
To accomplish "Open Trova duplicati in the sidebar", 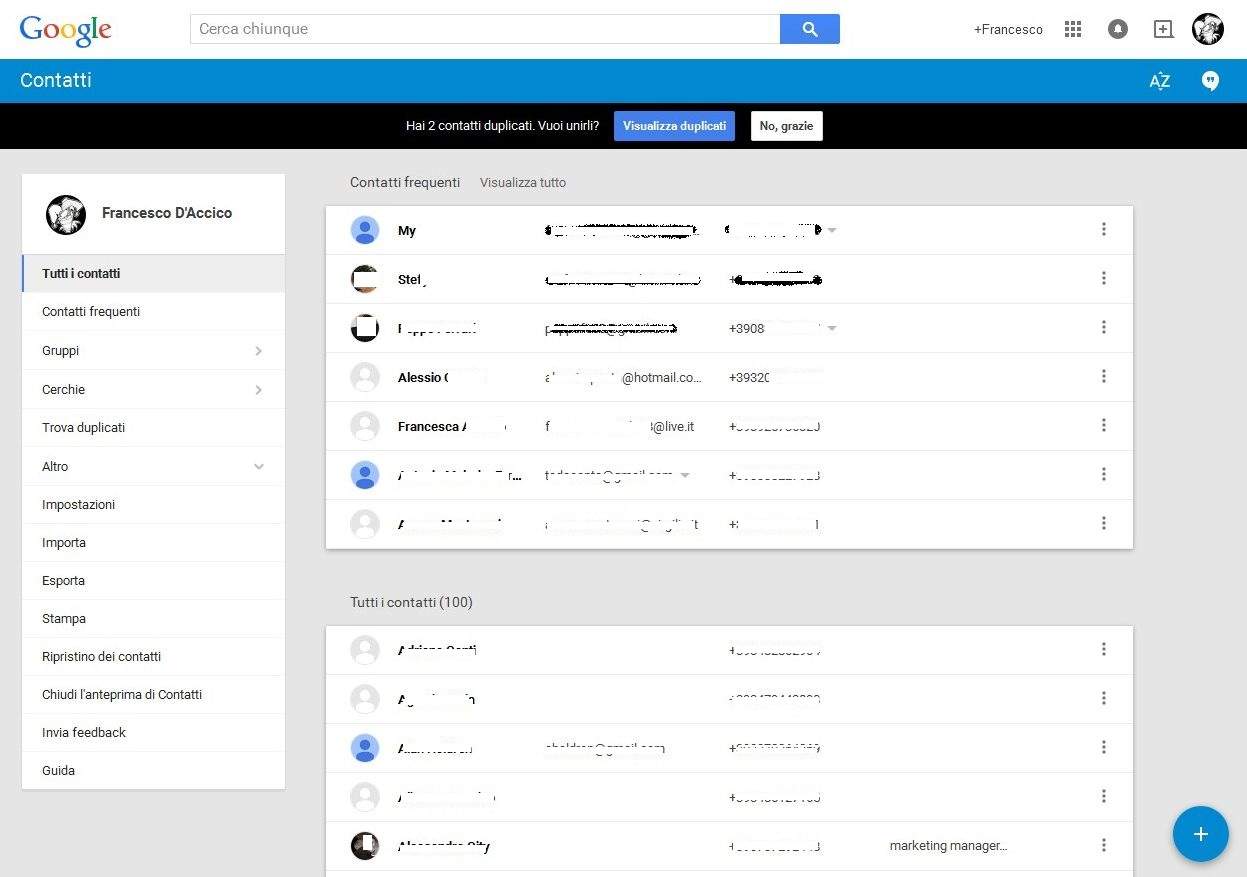I will coord(84,428).
